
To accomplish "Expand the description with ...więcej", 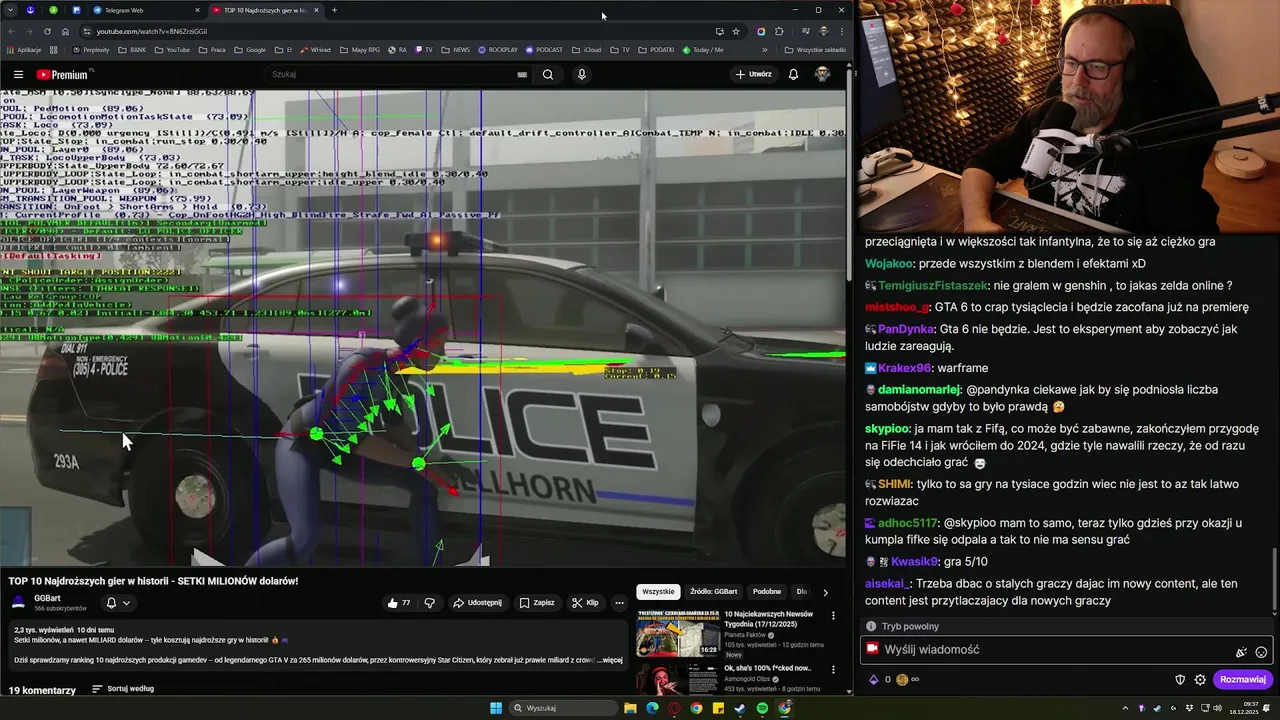I will 609,660.
